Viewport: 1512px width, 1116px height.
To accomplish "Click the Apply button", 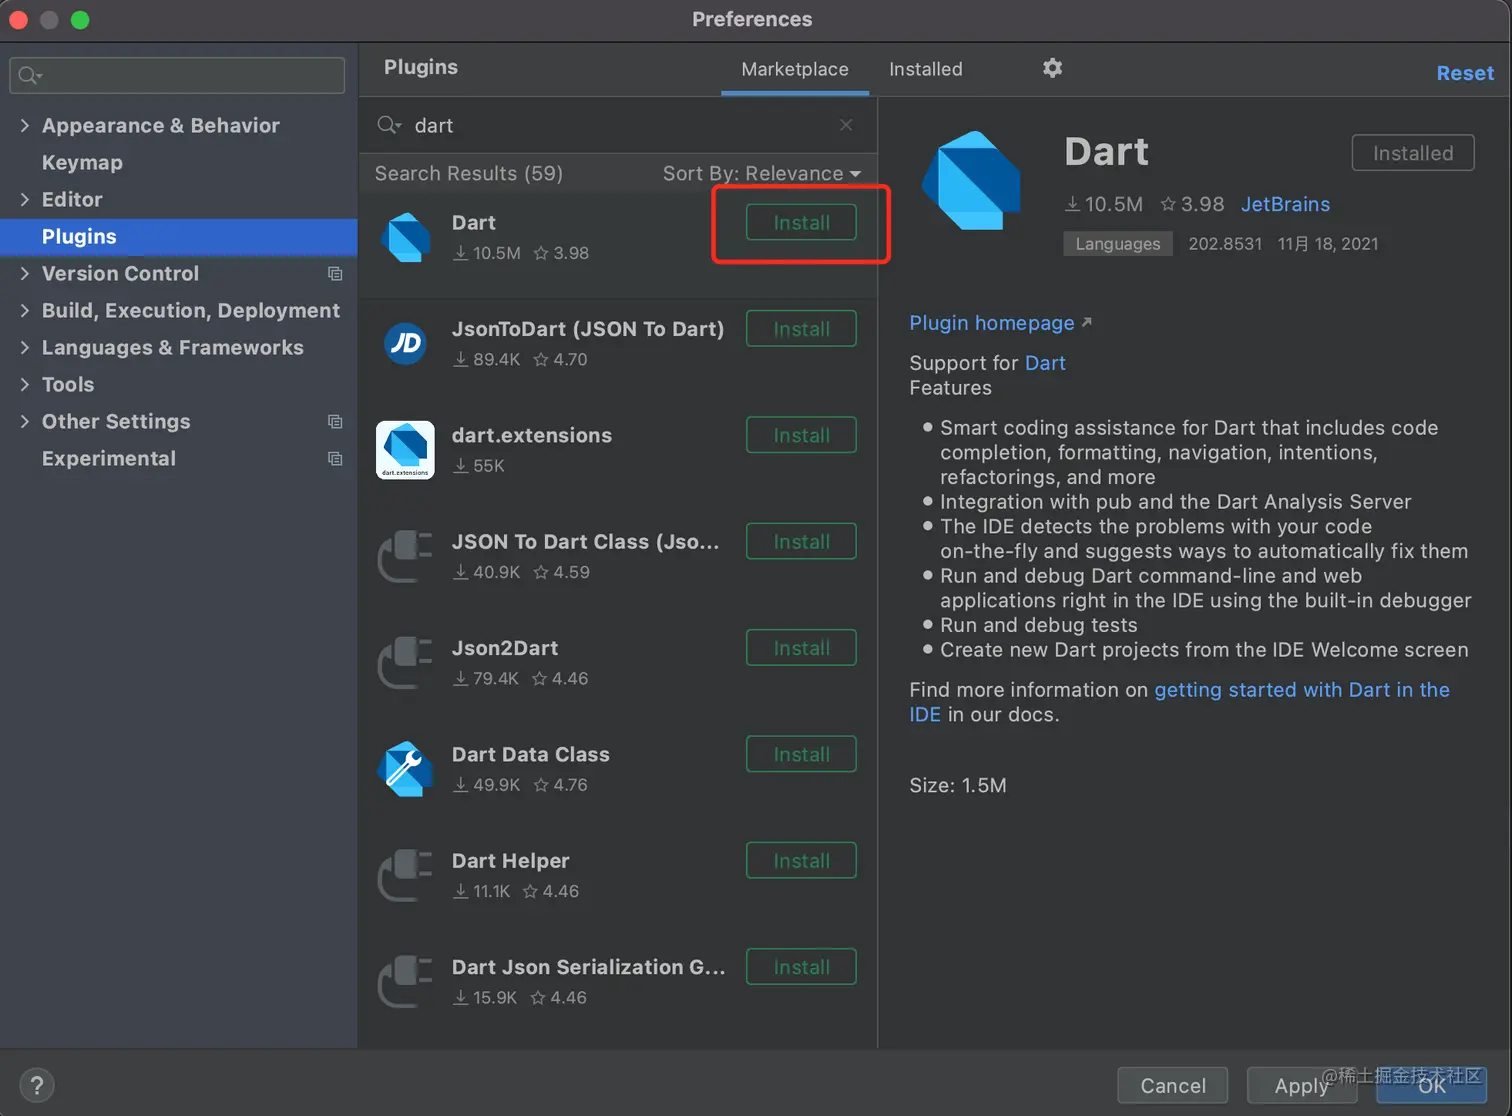I will click(1301, 1085).
